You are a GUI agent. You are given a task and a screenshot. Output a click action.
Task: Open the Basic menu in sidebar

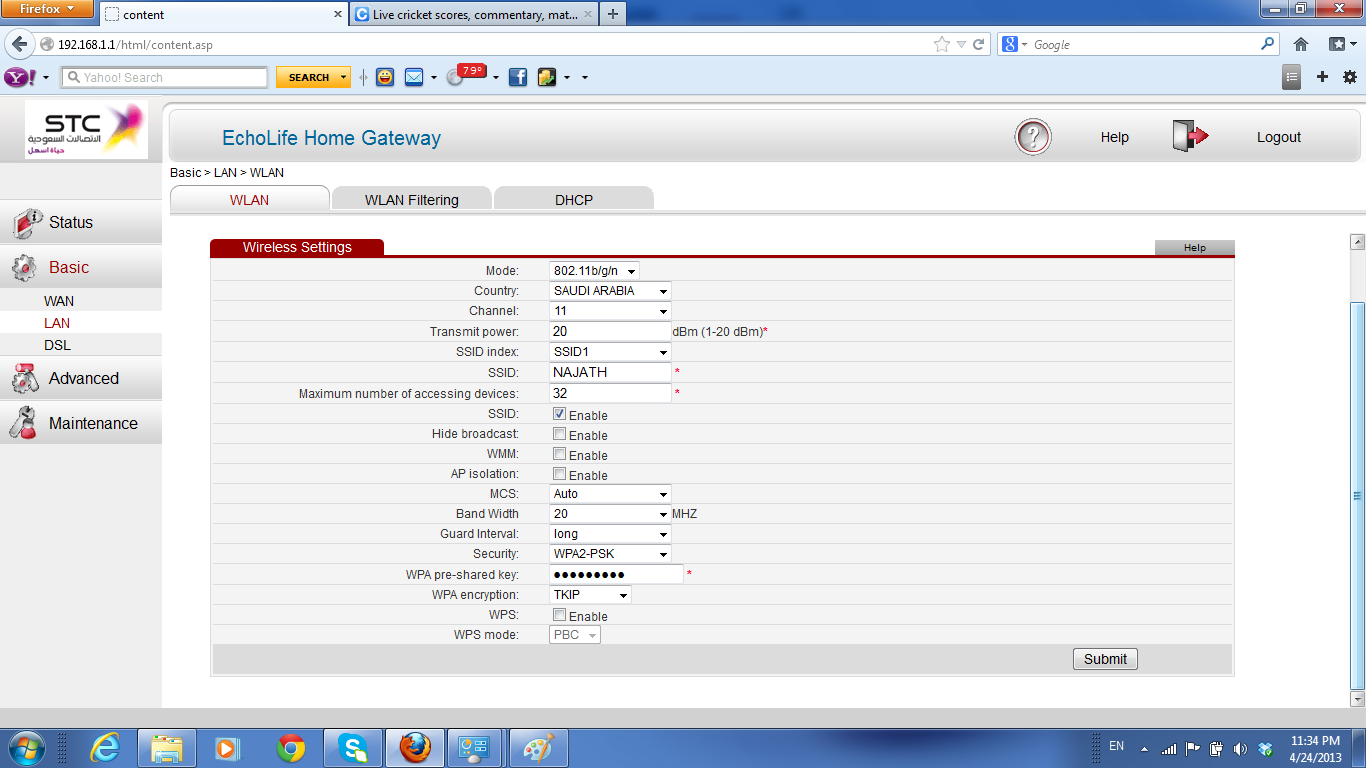[x=81, y=267]
